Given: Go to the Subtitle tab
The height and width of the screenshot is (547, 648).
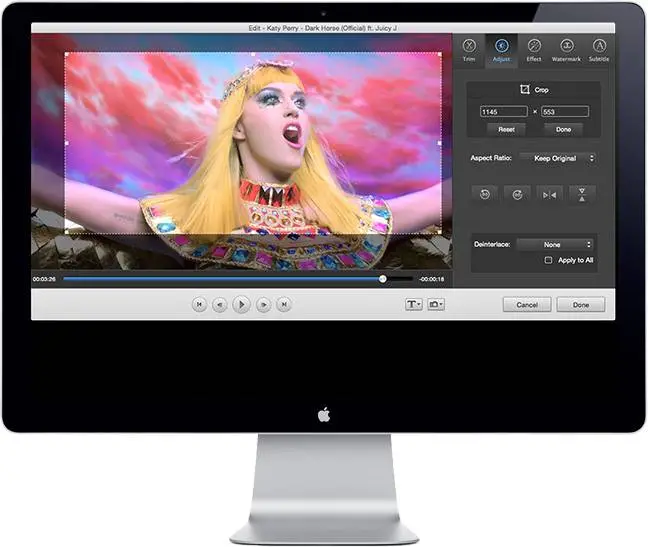Looking at the screenshot, I should (x=599, y=50).
